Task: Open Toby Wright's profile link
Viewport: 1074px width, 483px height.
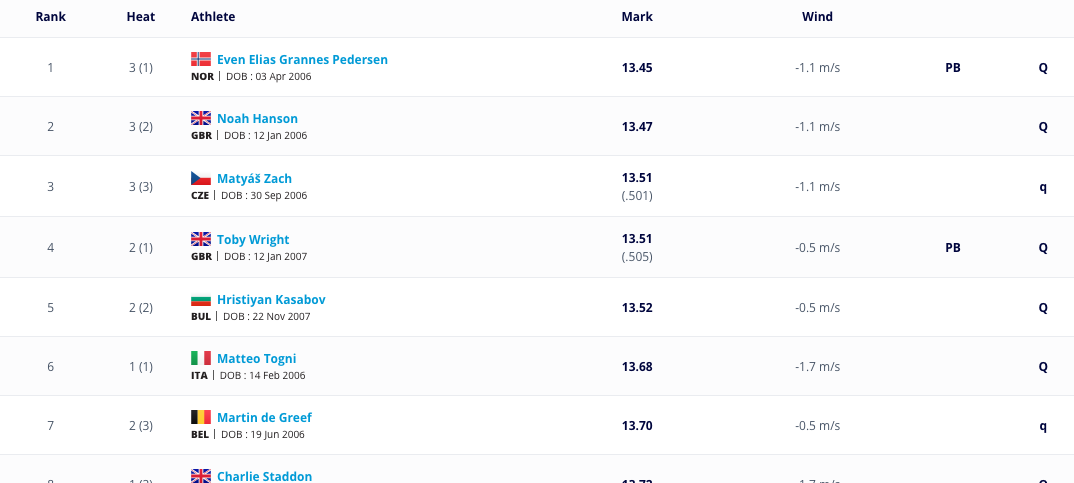Action: [x=253, y=240]
